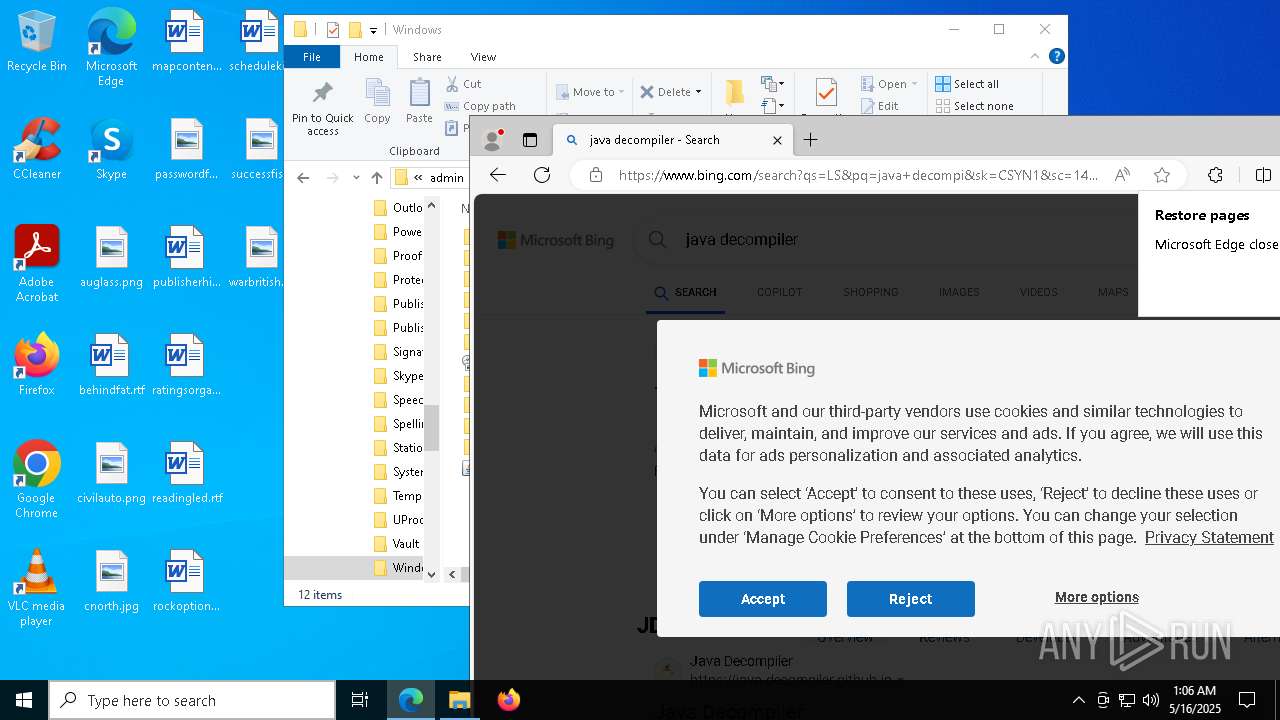Add page to favorites star icon
Image resolution: width=1280 pixels, height=720 pixels.
pos(1162,175)
